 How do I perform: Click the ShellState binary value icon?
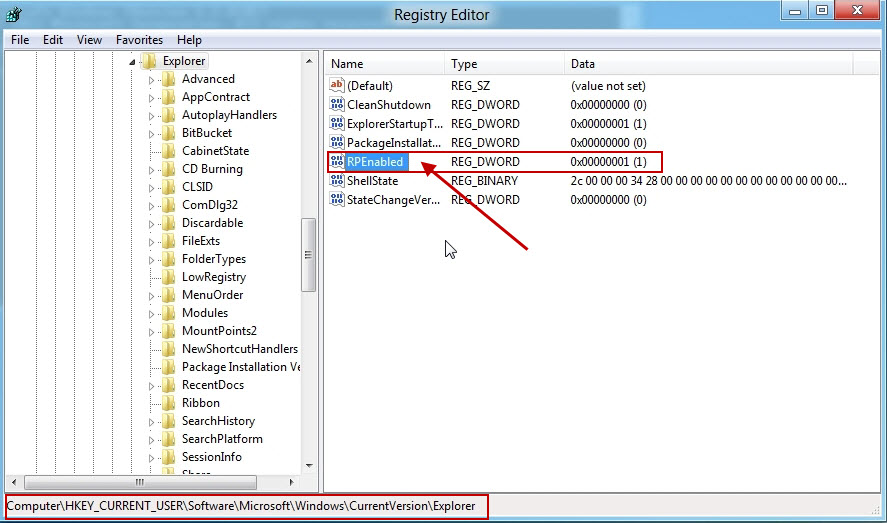pyautogui.click(x=337, y=180)
